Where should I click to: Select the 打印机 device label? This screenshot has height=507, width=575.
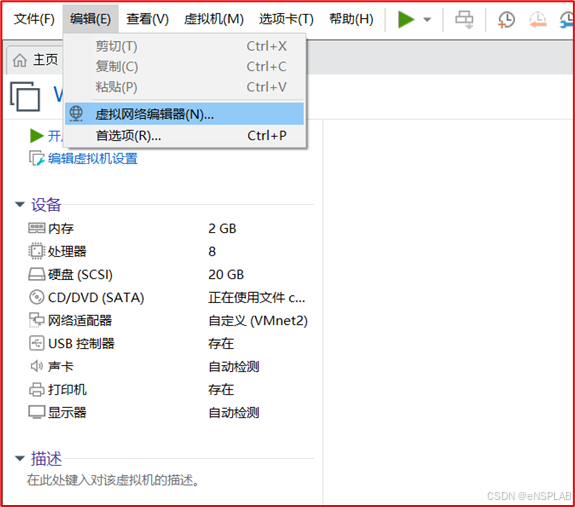67,389
